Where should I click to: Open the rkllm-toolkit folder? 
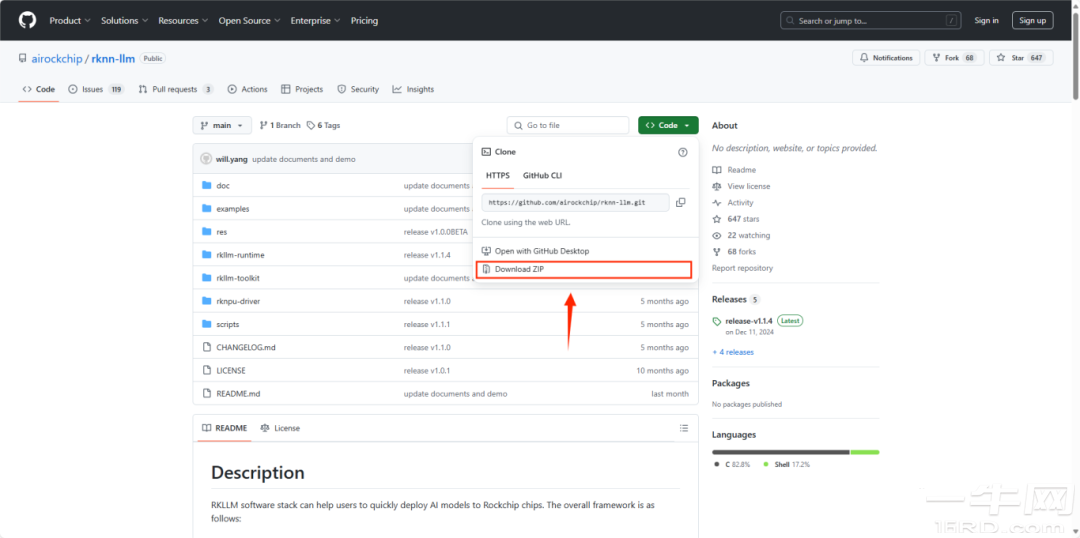tap(238, 278)
